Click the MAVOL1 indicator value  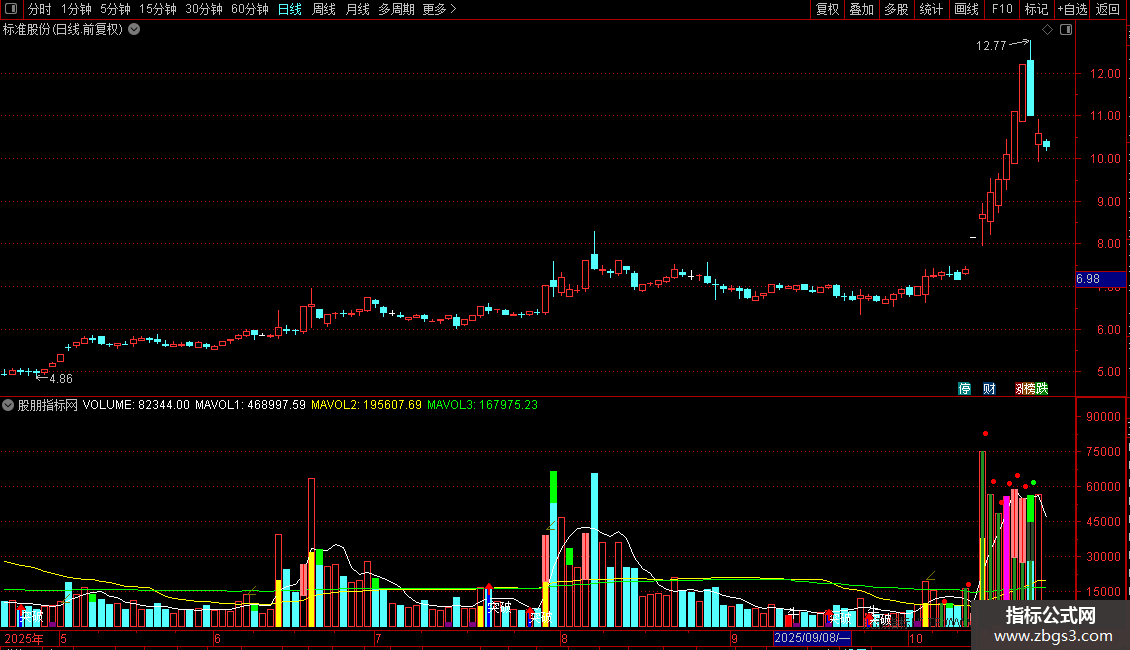click(x=250, y=405)
